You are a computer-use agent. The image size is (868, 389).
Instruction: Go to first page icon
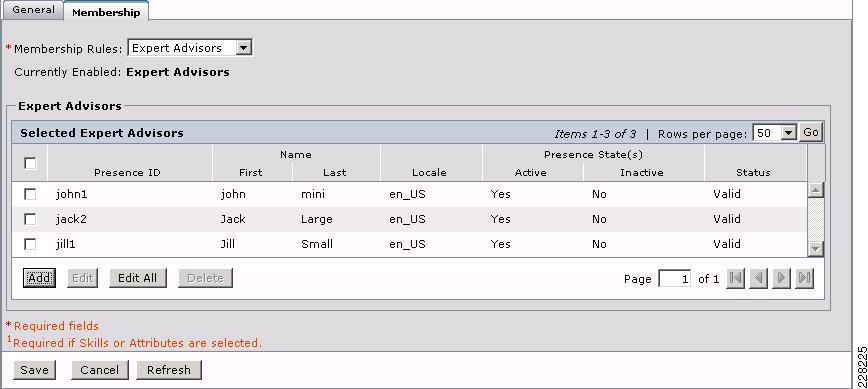736,278
